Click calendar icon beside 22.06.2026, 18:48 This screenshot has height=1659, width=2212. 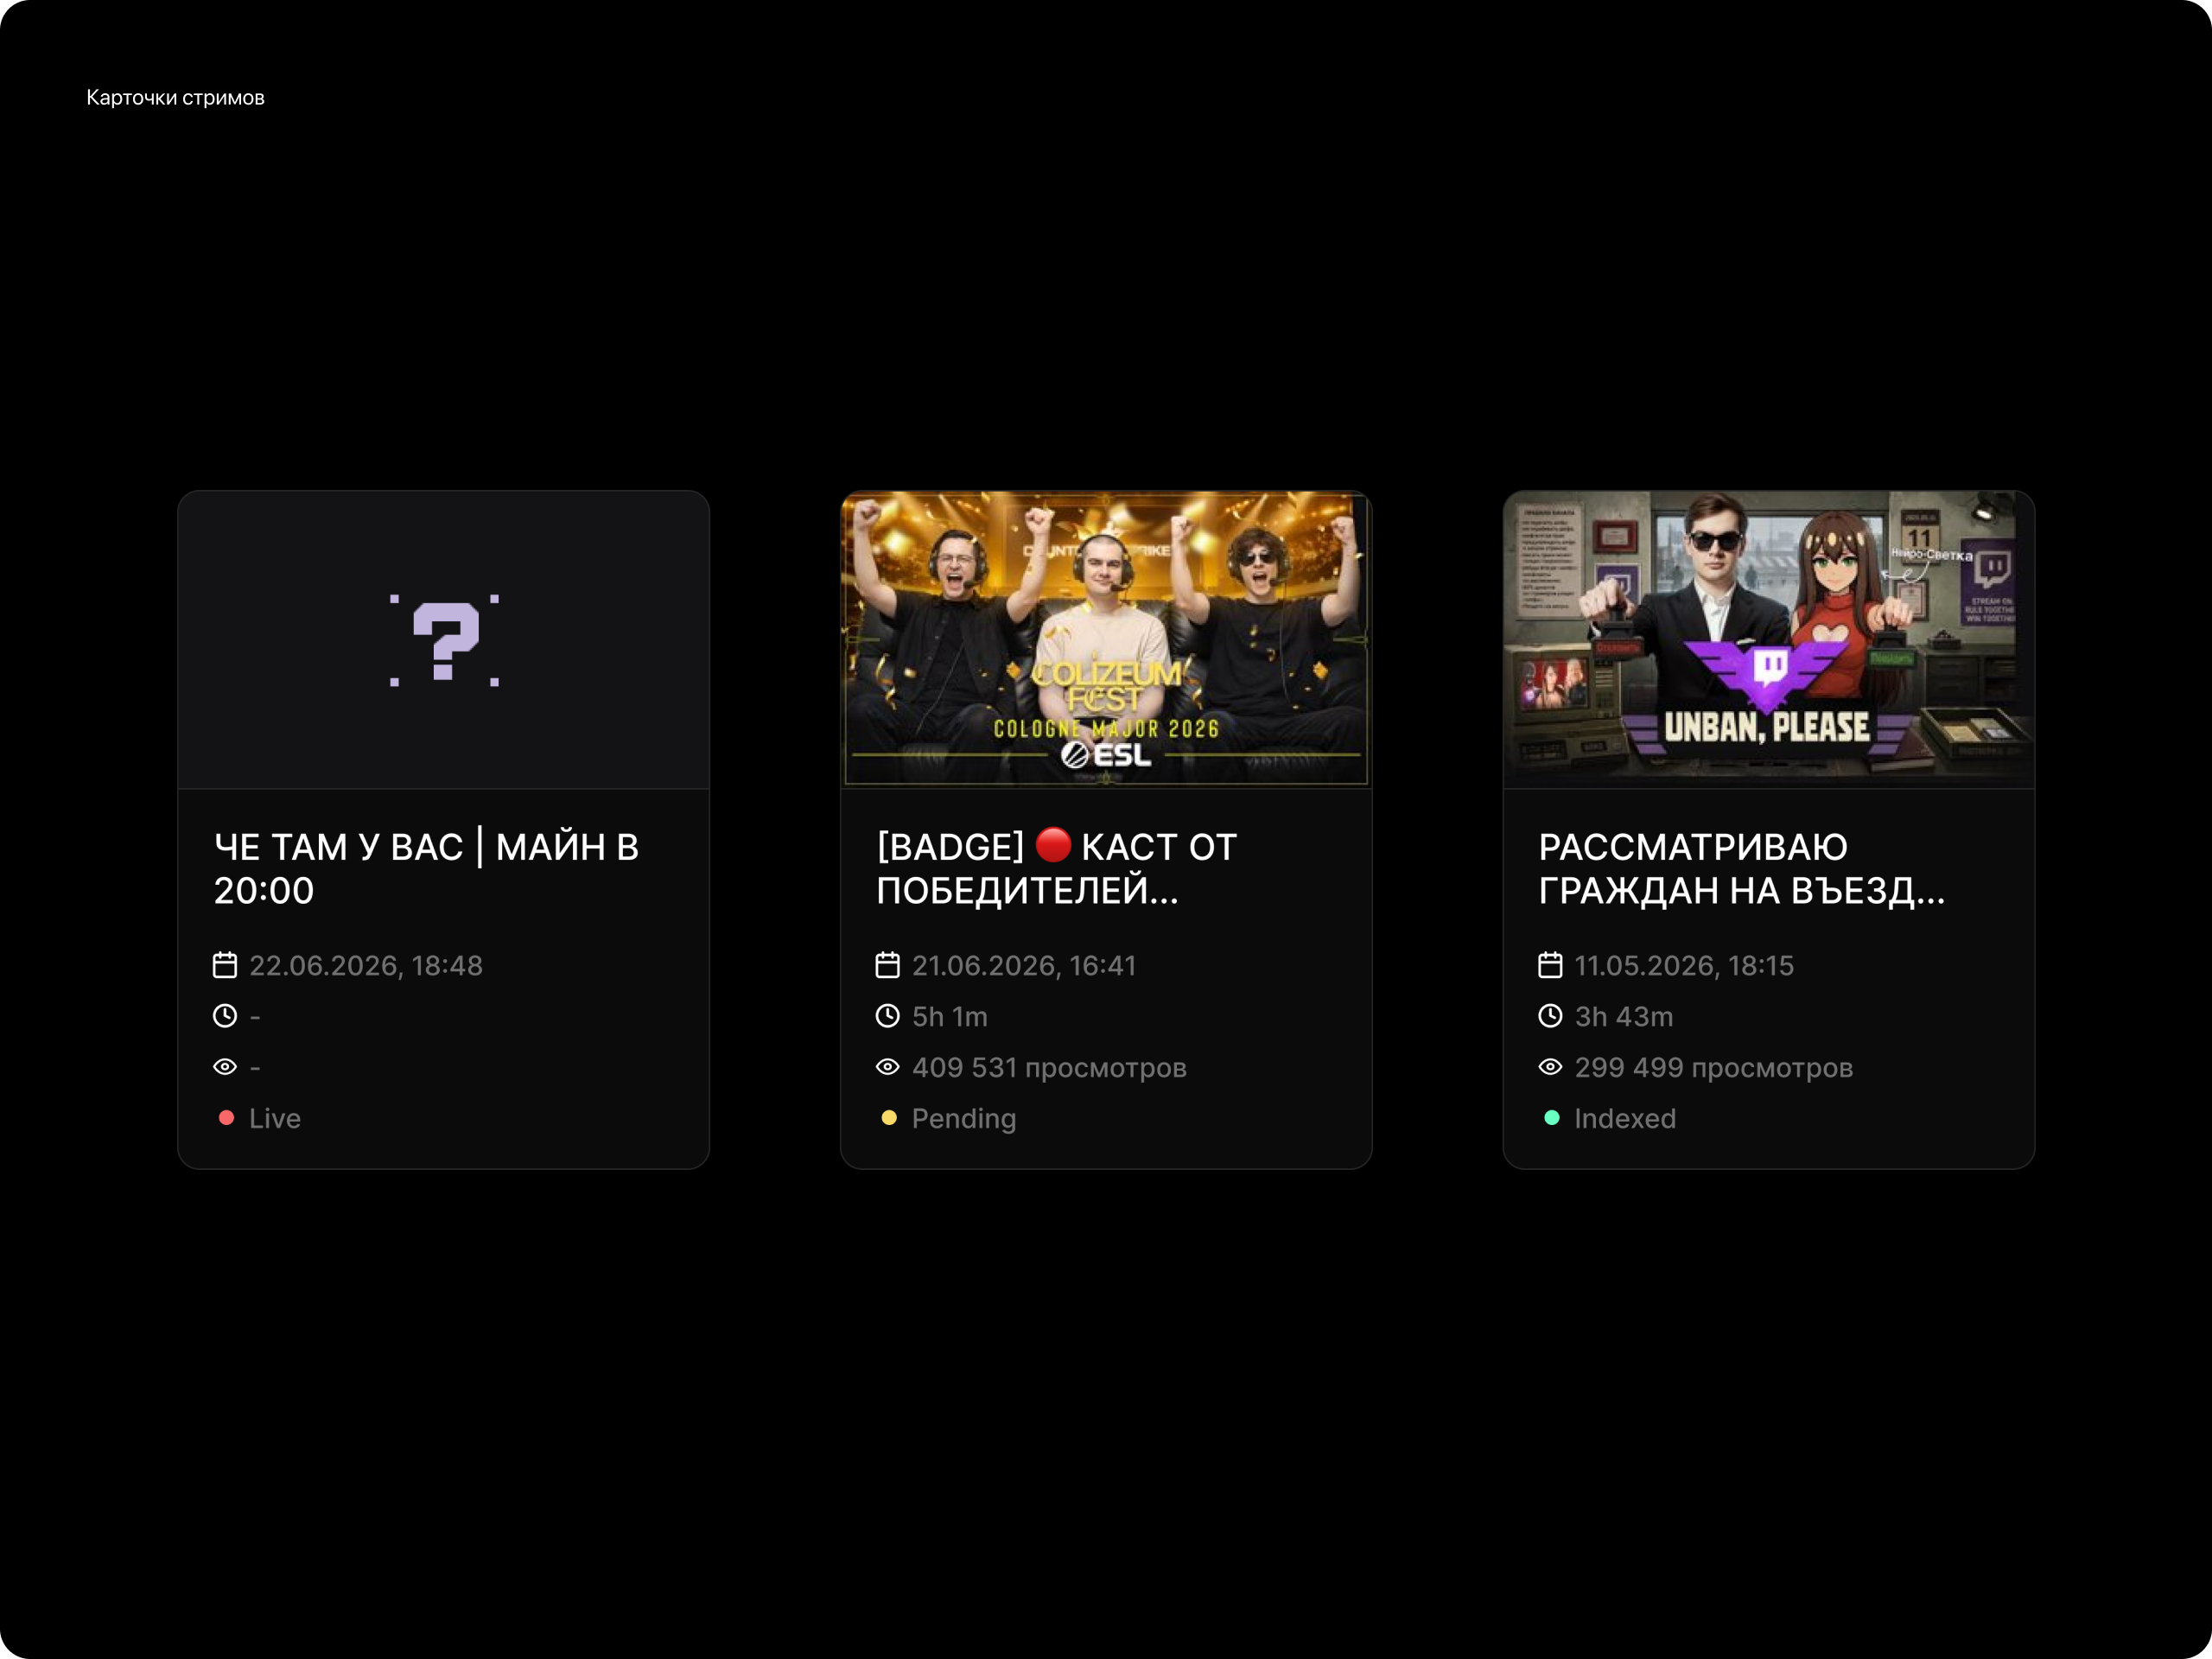(225, 965)
